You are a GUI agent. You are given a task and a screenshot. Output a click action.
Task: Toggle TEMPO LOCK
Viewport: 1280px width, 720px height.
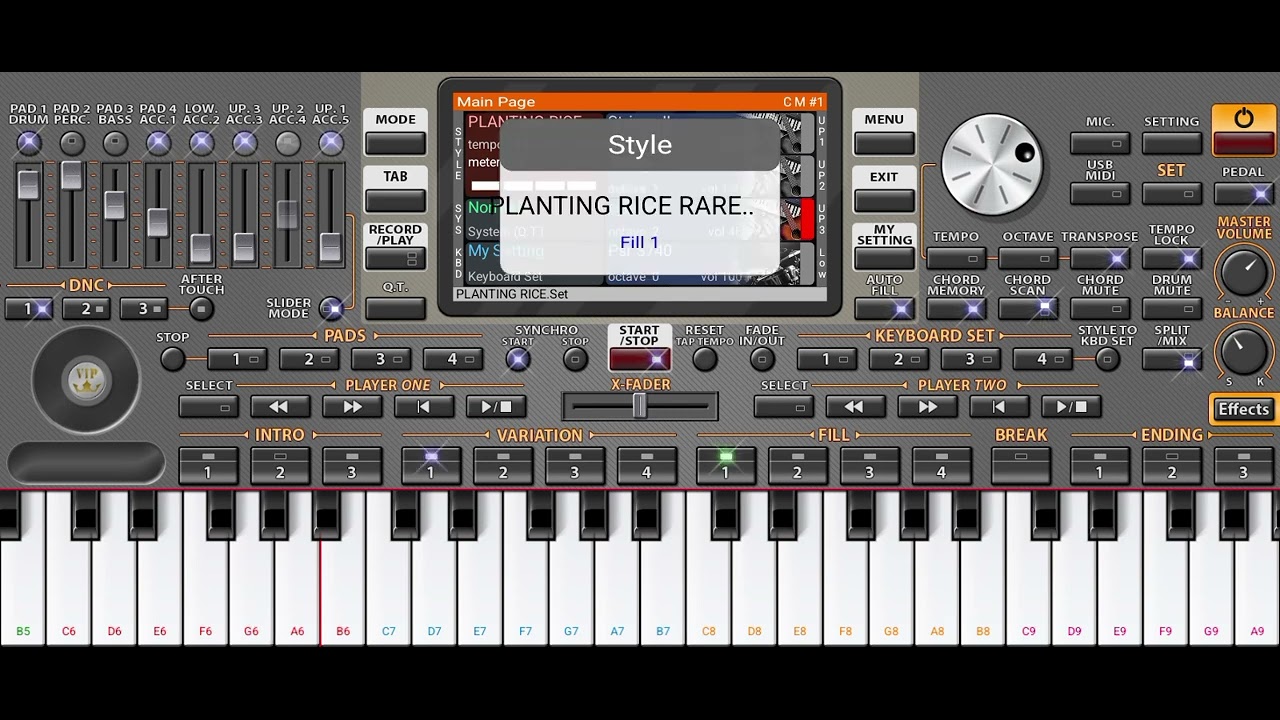click(1172, 259)
